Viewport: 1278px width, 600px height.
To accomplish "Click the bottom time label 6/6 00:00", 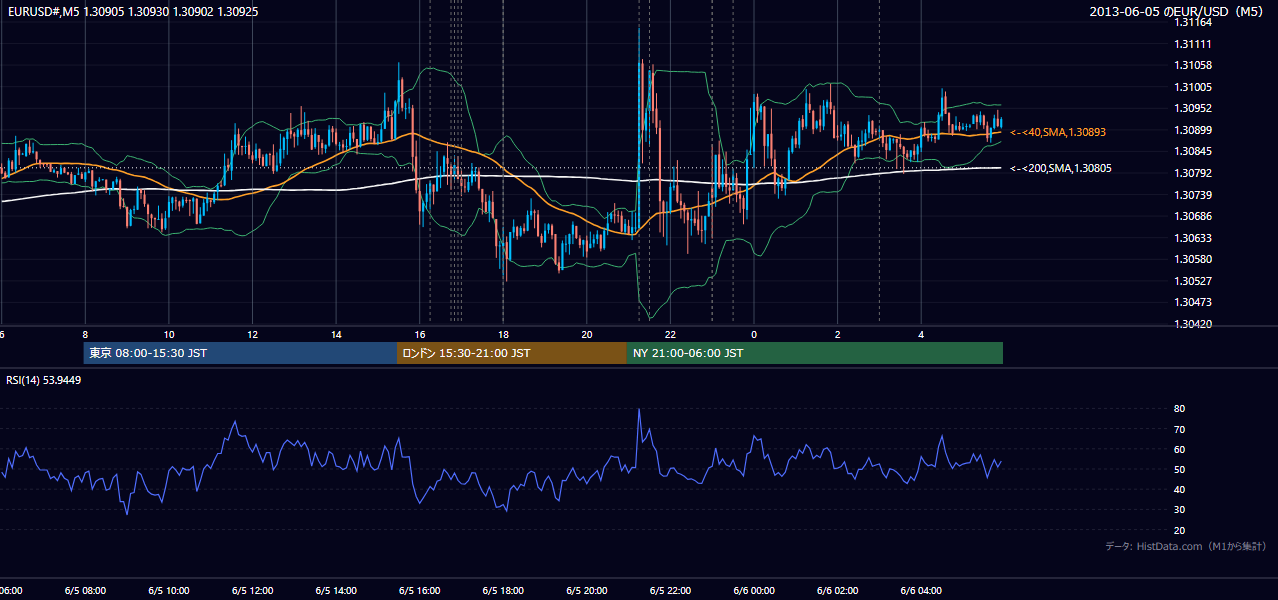I will click(x=754, y=591).
